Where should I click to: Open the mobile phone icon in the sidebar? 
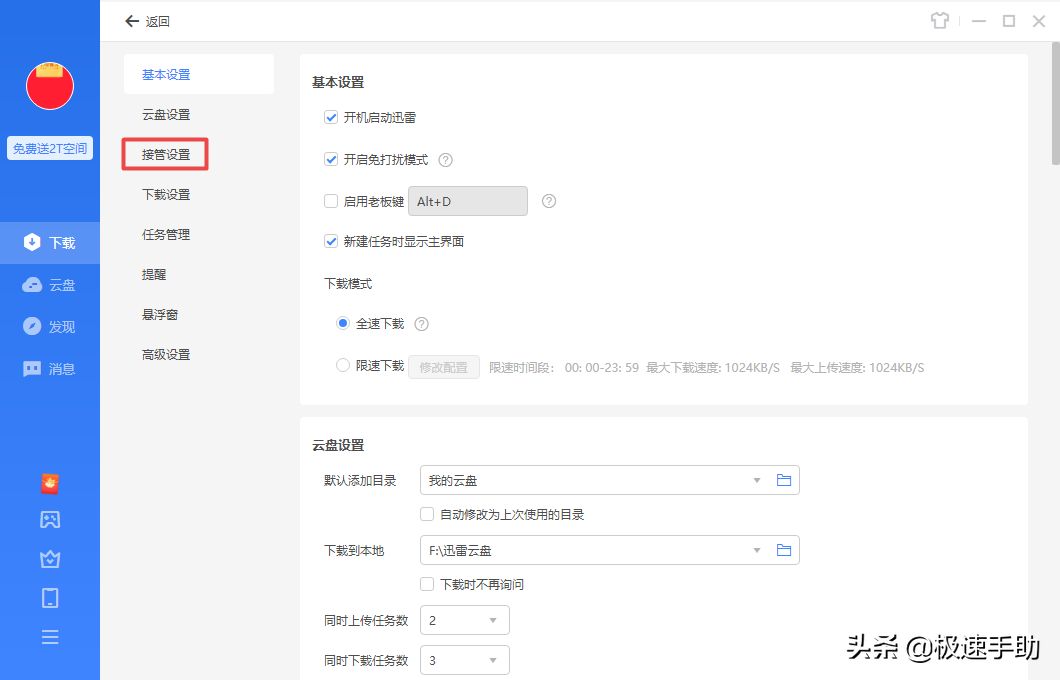tap(50, 597)
